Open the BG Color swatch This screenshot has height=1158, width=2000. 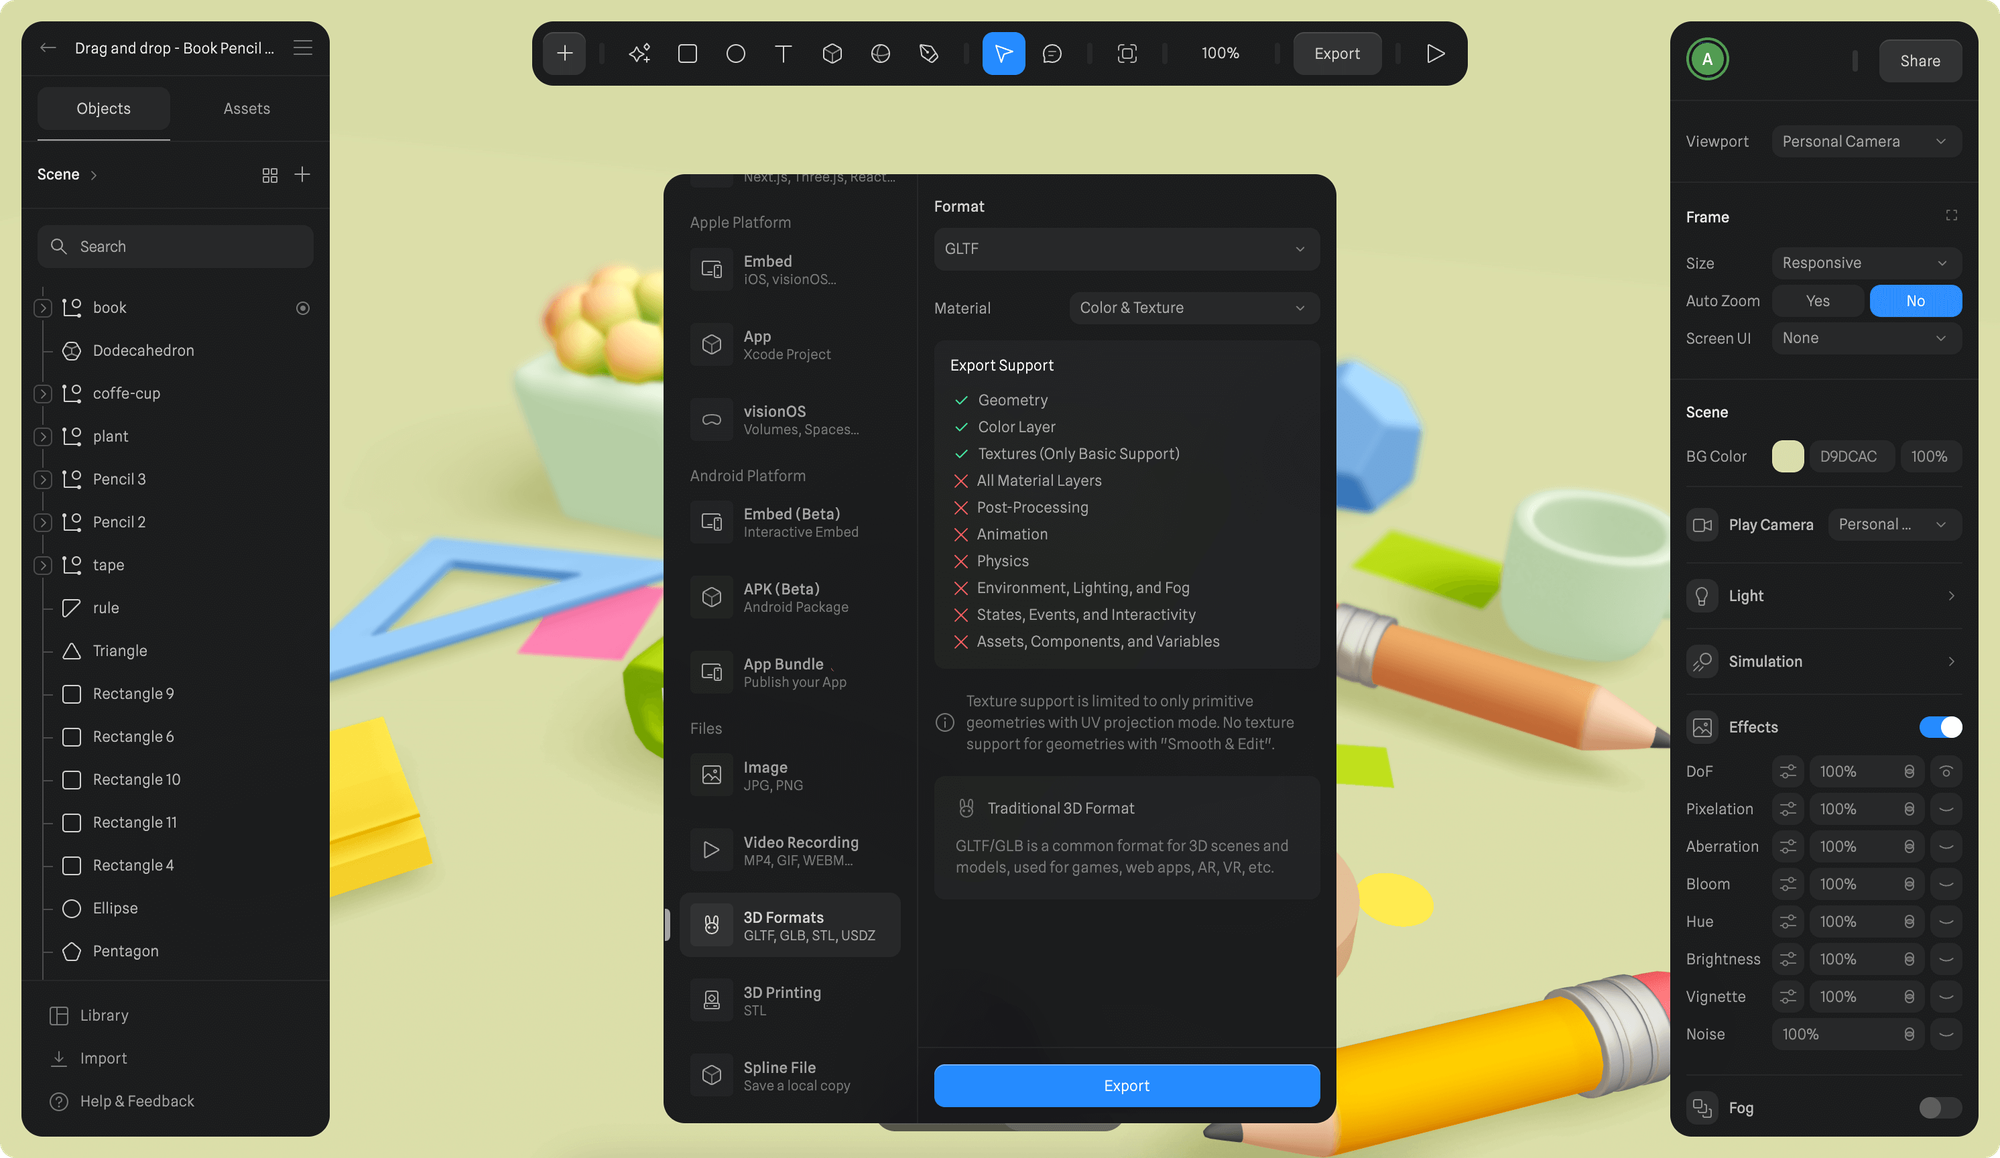pos(1787,456)
